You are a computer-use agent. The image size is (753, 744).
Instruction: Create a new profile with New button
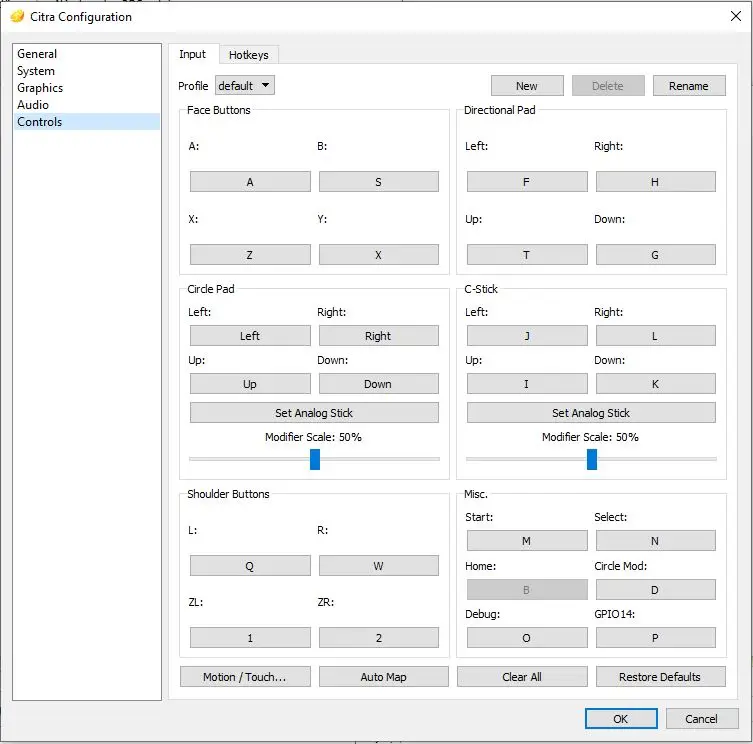pyautogui.click(x=527, y=86)
